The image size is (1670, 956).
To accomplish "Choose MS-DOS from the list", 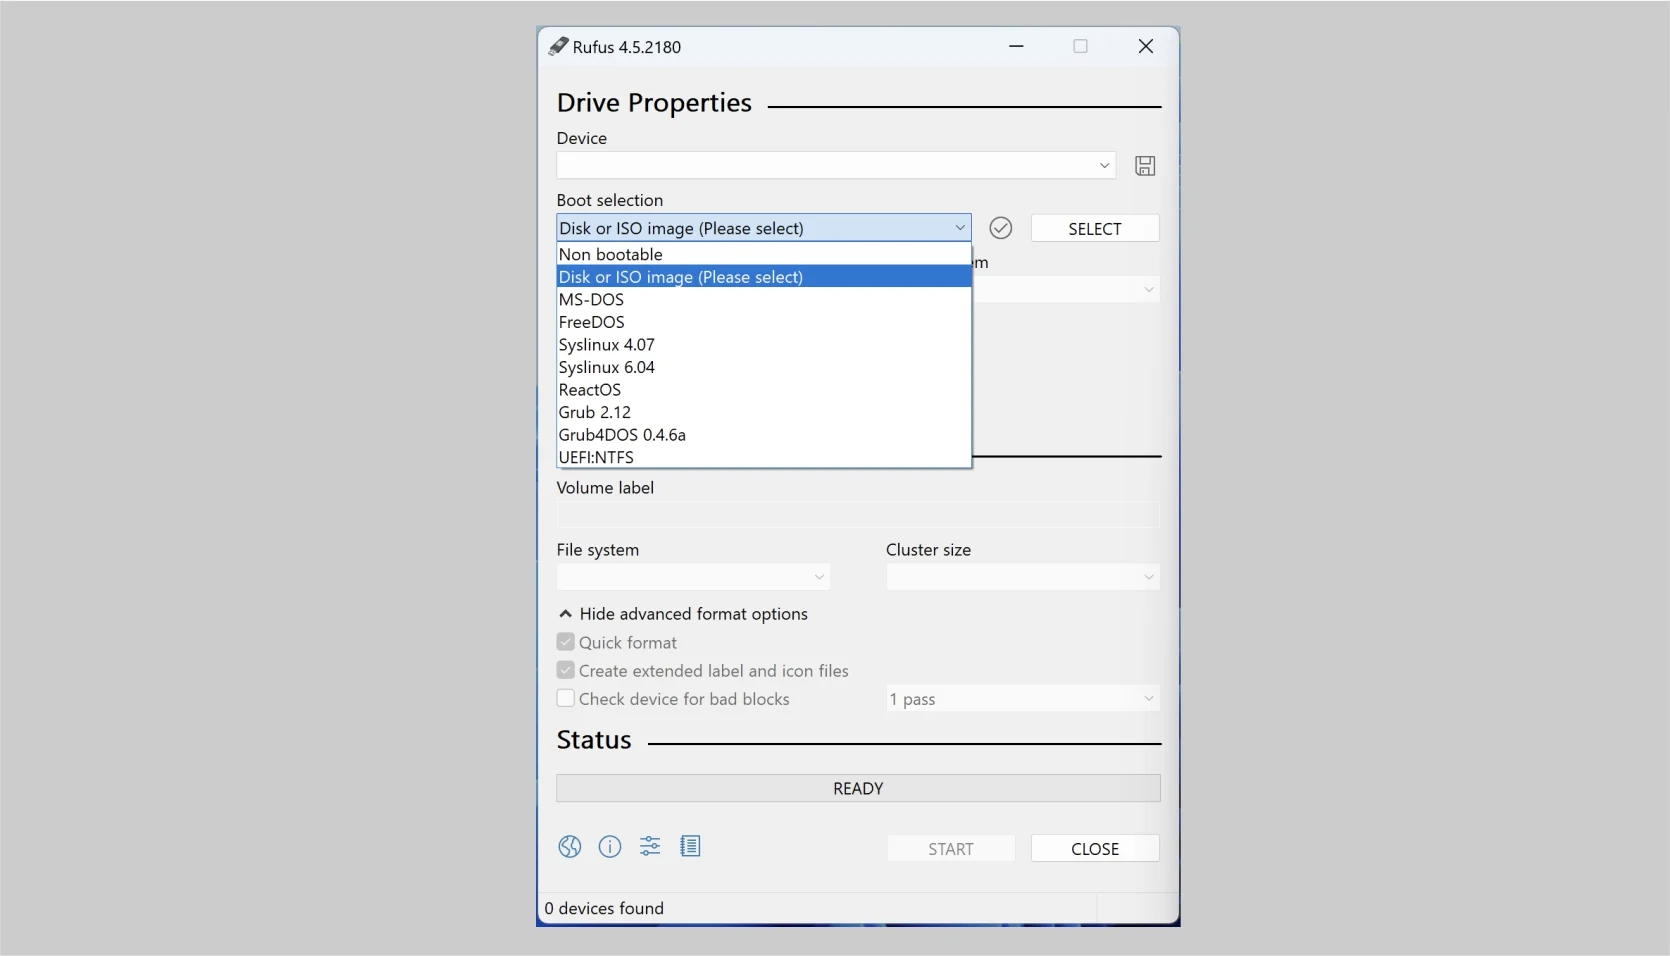I will pyautogui.click(x=764, y=299).
